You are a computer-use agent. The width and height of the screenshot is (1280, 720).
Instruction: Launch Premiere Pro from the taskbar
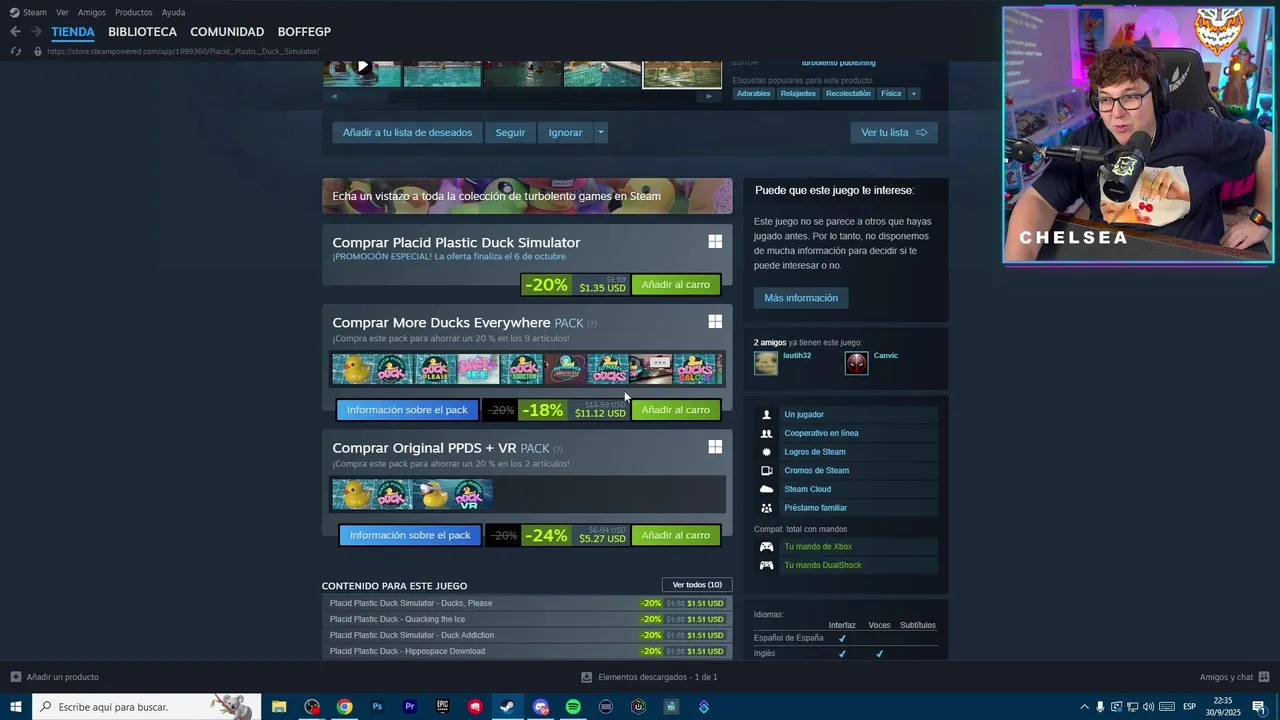click(x=410, y=707)
